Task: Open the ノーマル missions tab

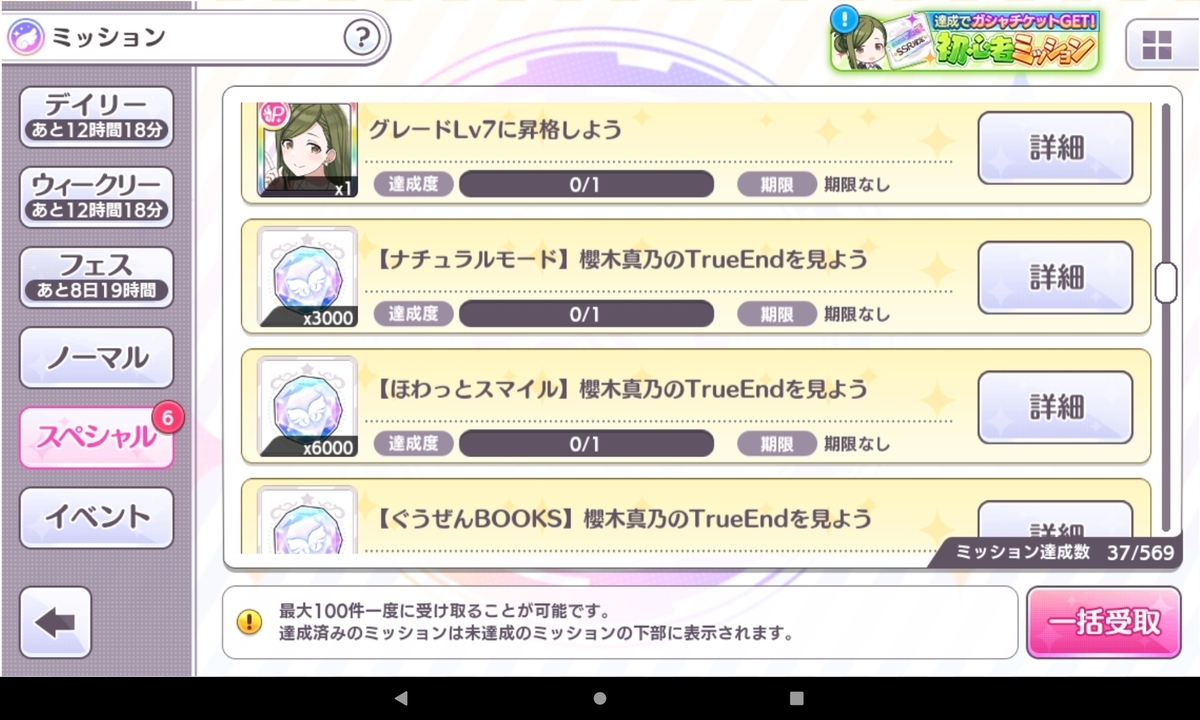Action: (x=96, y=357)
